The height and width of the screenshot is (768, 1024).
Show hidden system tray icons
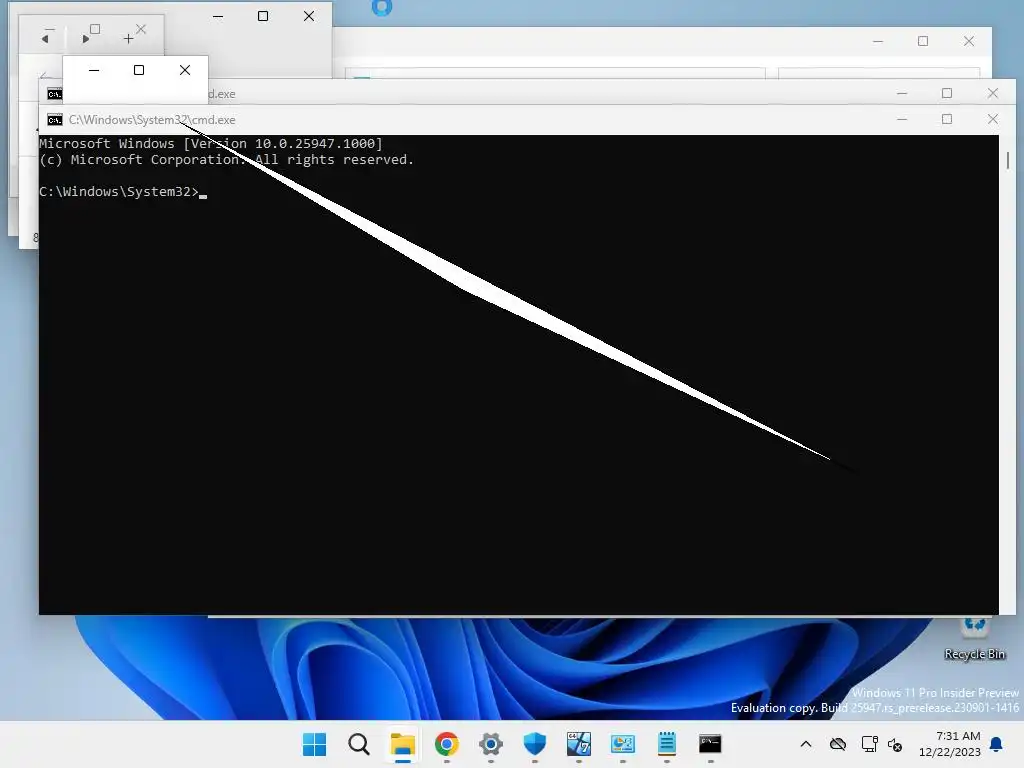pos(806,744)
